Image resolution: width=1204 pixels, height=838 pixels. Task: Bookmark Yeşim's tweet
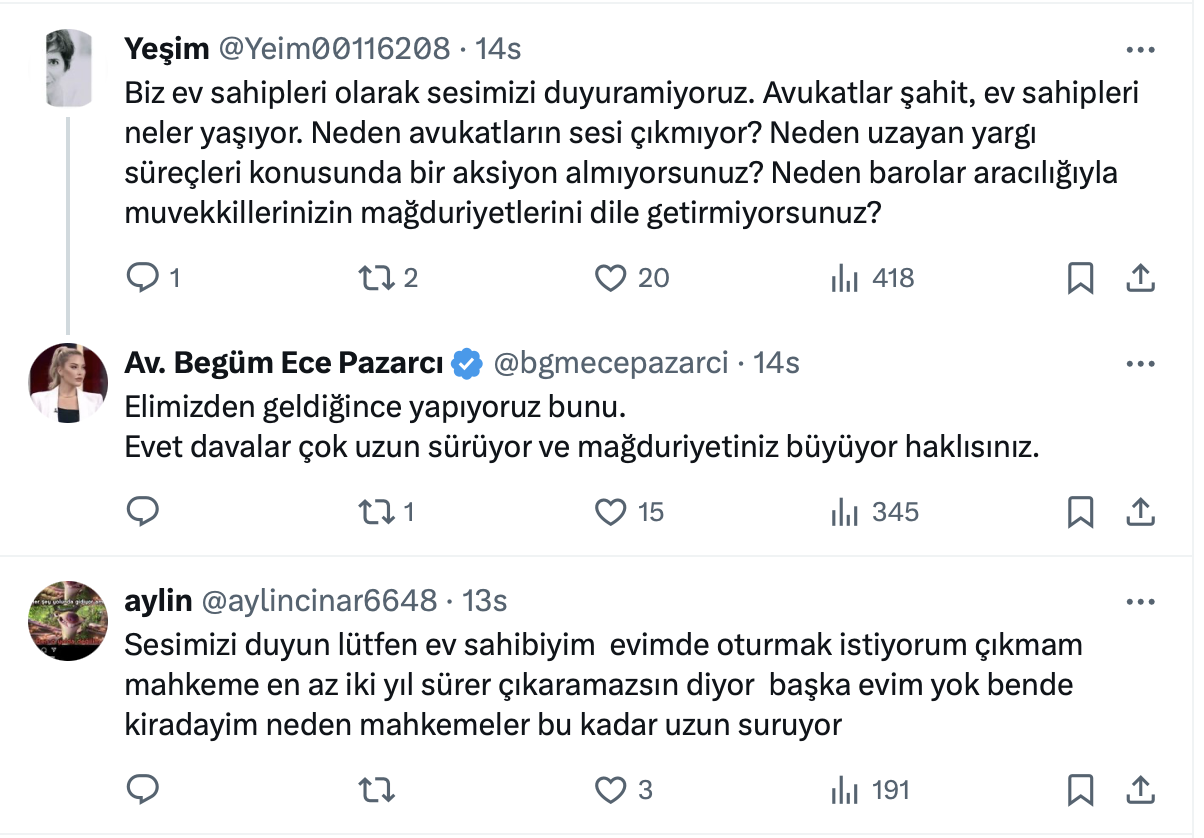[1080, 278]
